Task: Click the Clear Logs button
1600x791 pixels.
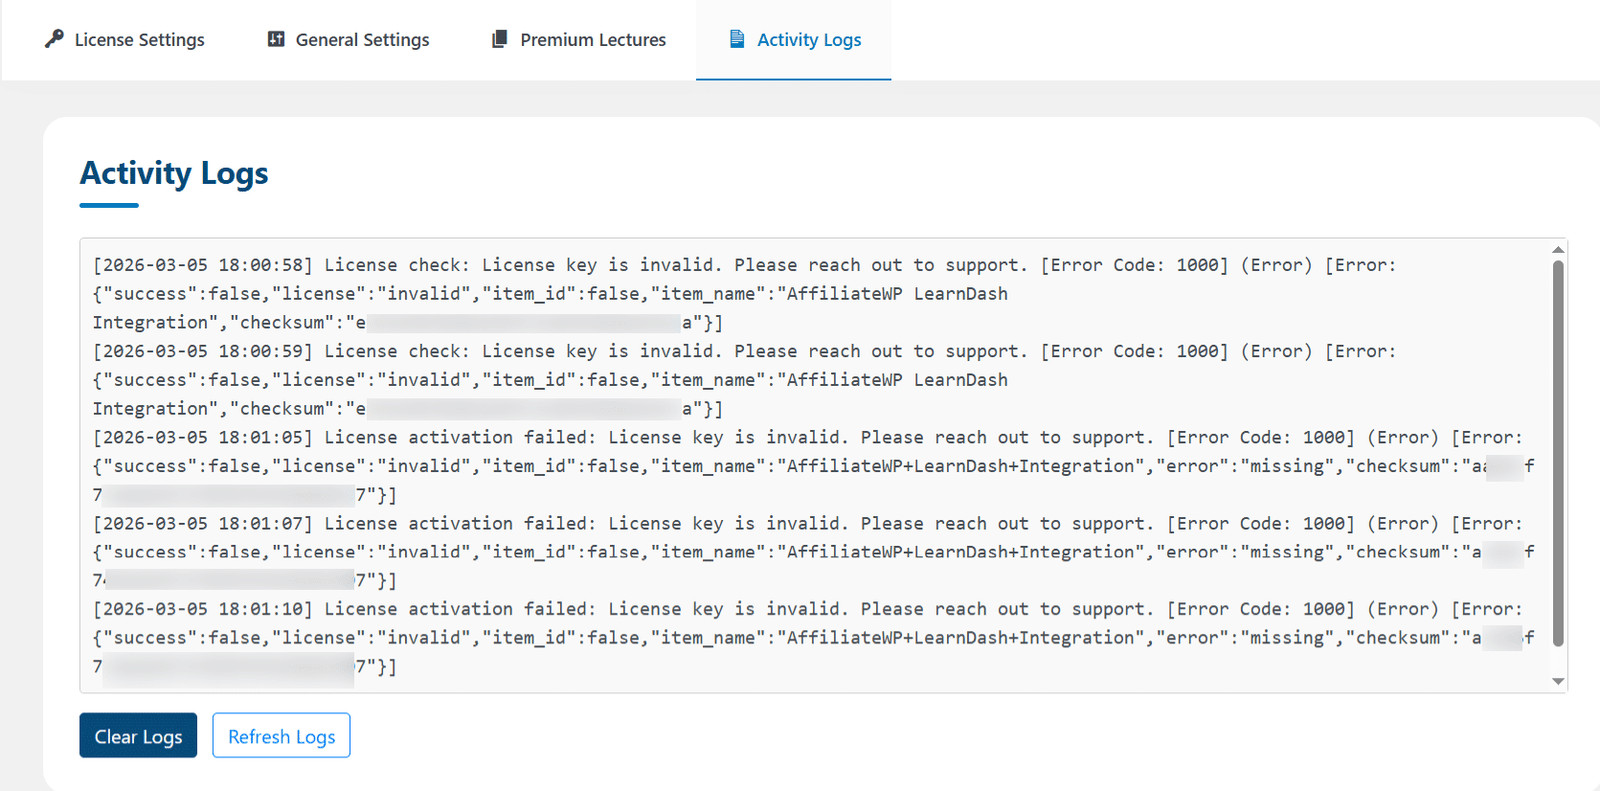Action: coord(138,736)
